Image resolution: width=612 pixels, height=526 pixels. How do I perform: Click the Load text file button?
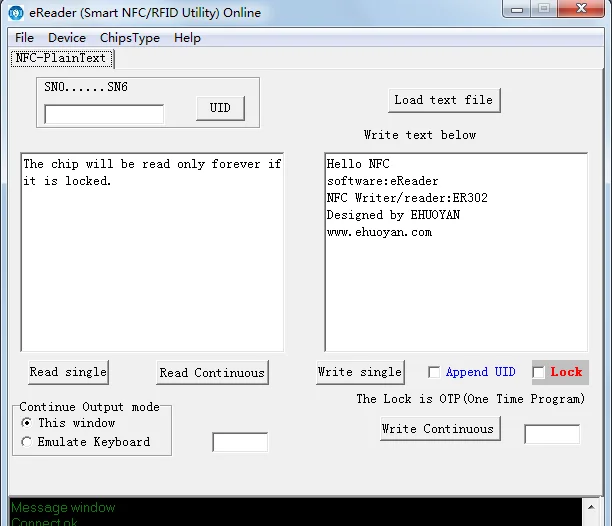444,100
